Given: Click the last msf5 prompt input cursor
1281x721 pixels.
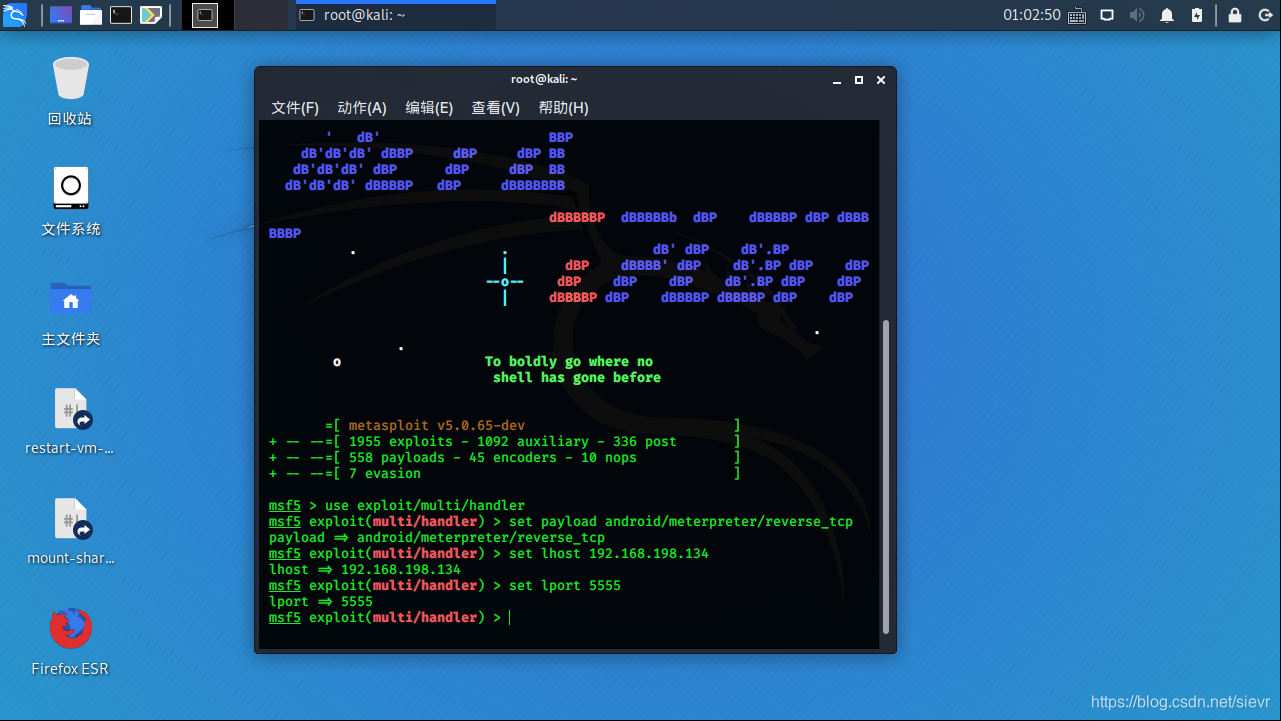Looking at the screenshot, I should click(x=510, y=617).
